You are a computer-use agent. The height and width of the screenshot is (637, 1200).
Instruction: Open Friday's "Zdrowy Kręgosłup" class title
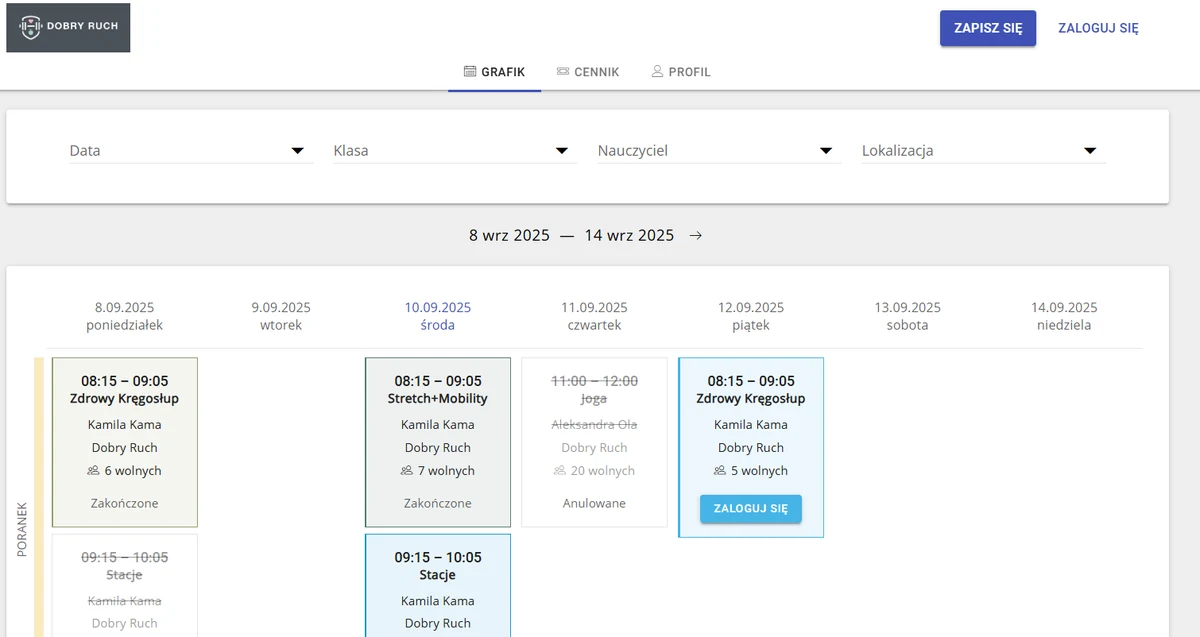751,399
